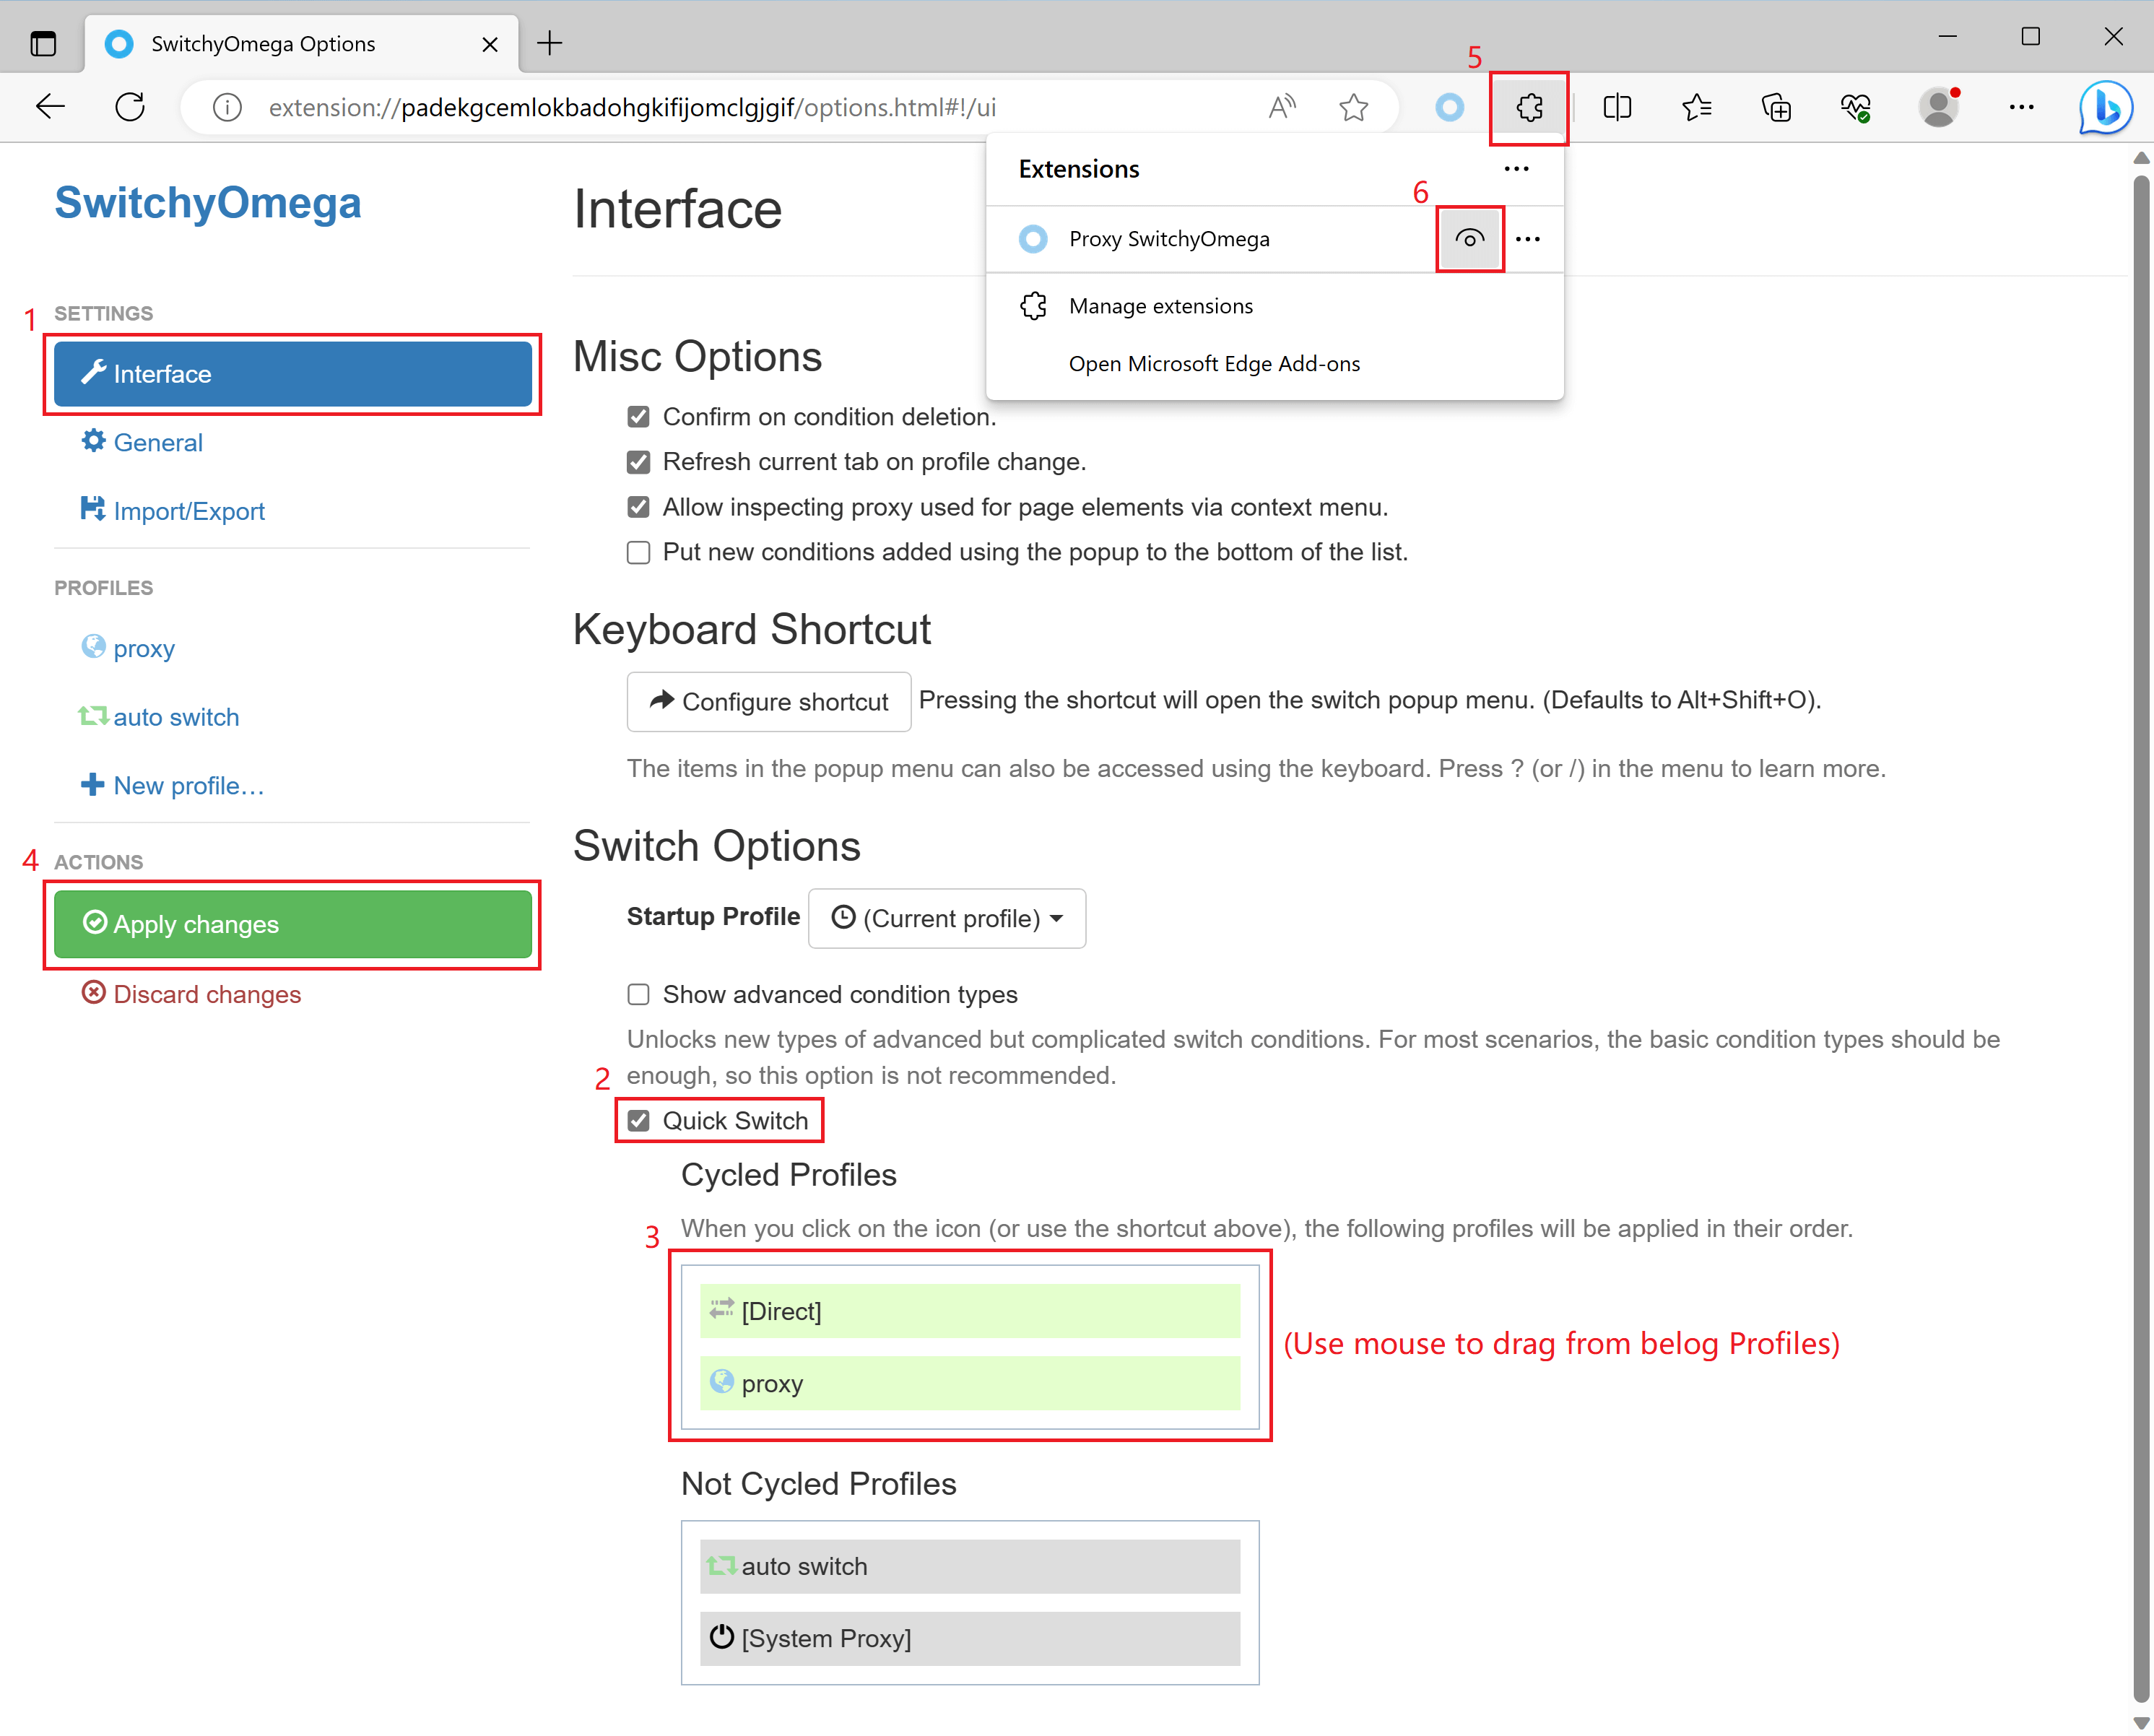The width and height of the screenshot is (2154, 1736).
Task: Click the browser Back arrow
Action: 50,107
